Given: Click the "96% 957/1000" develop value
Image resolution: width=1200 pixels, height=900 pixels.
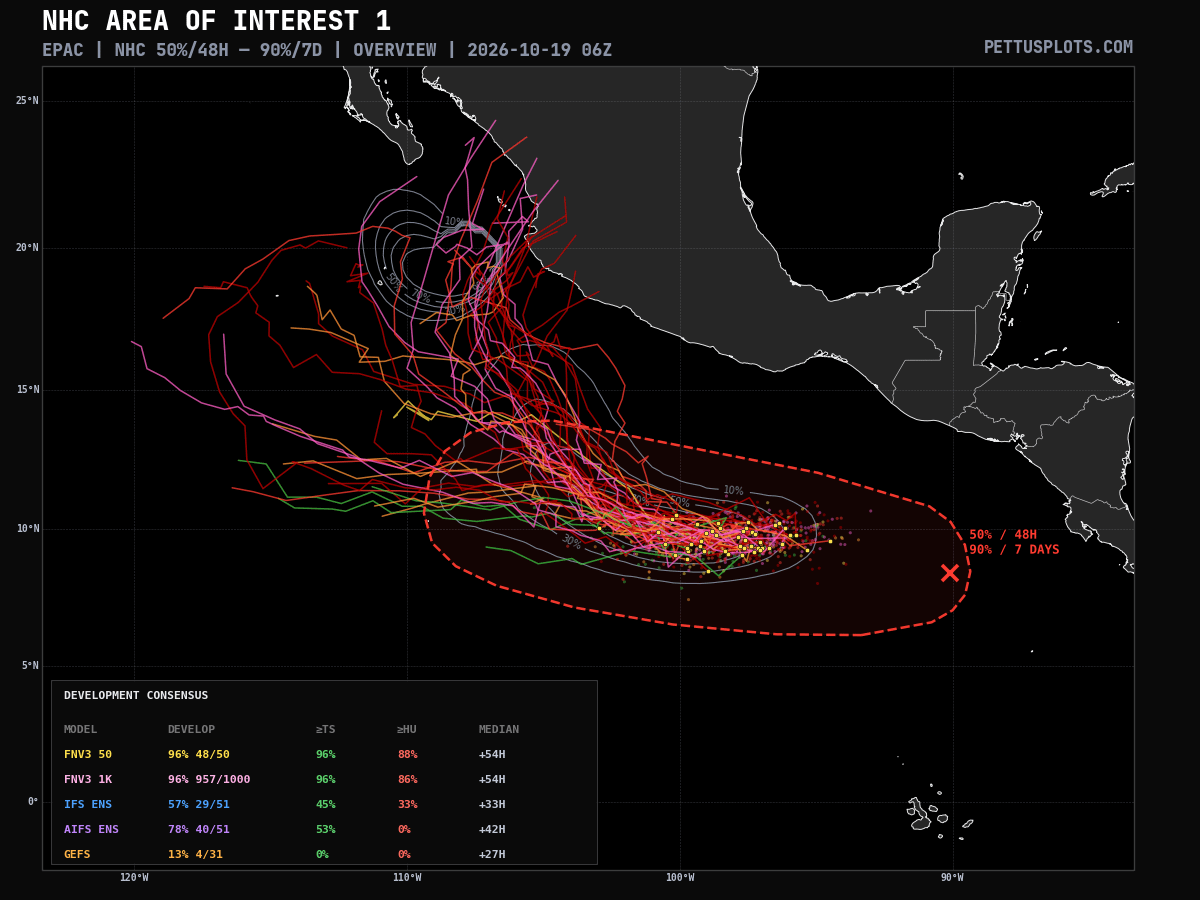Looking at the screenshot, I should click(x=209, y=780).
